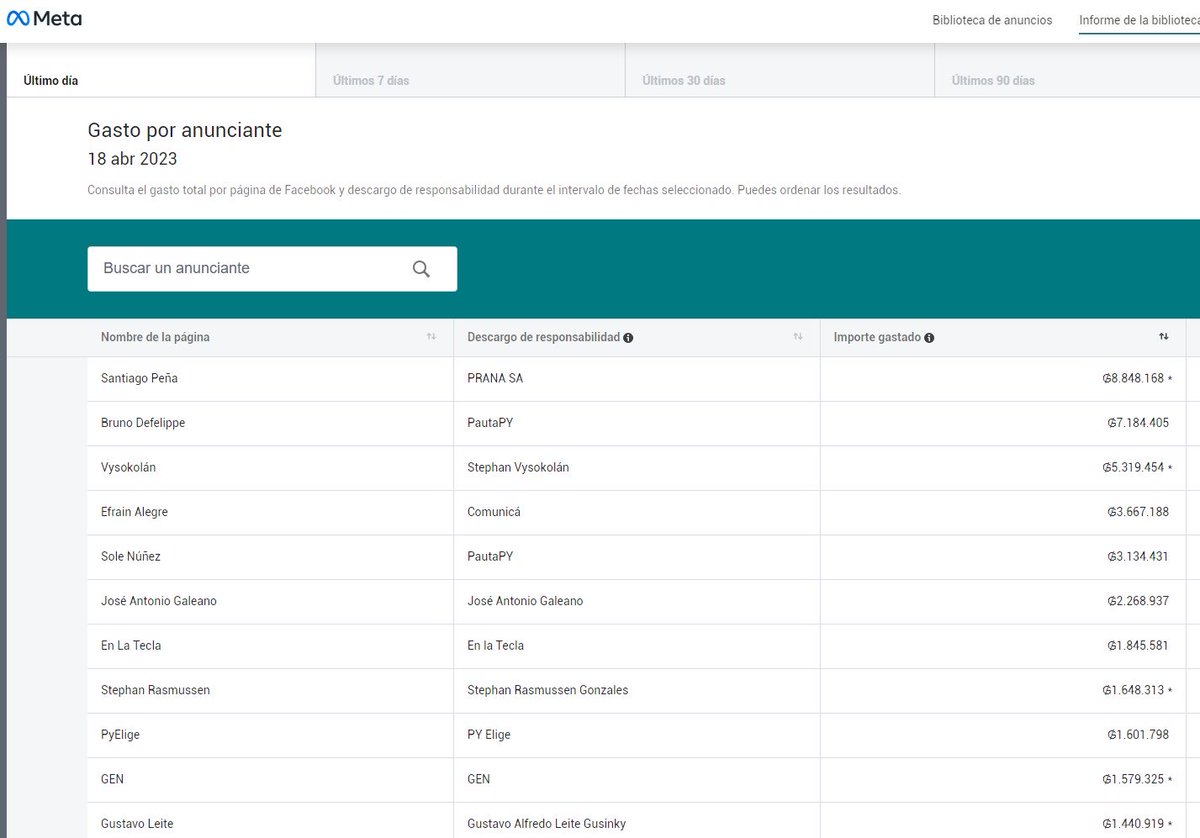The width and height of the screenshot is (1200, 838).
Task: Select the PyElige page name
Action: pos(120,735)
